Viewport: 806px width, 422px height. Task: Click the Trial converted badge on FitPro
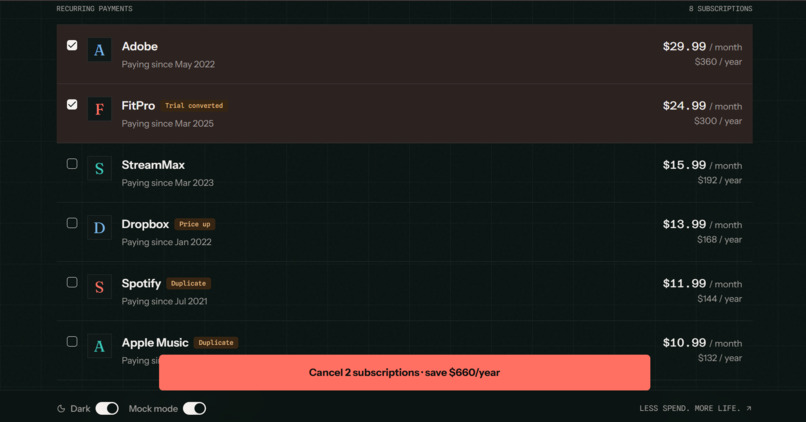(x=194, y=105)
